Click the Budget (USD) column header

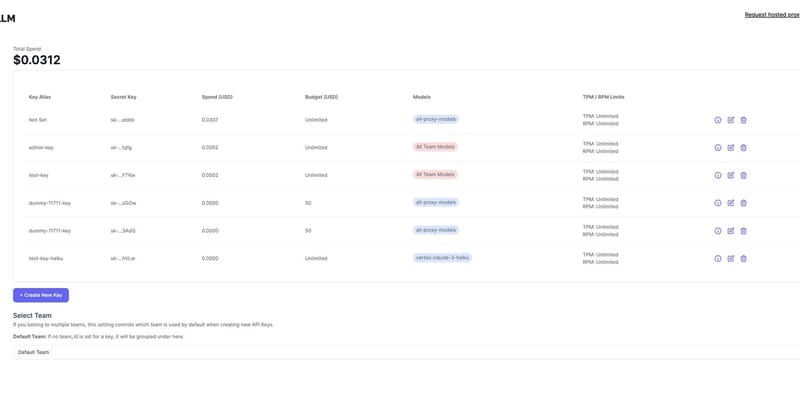point(321,97)
